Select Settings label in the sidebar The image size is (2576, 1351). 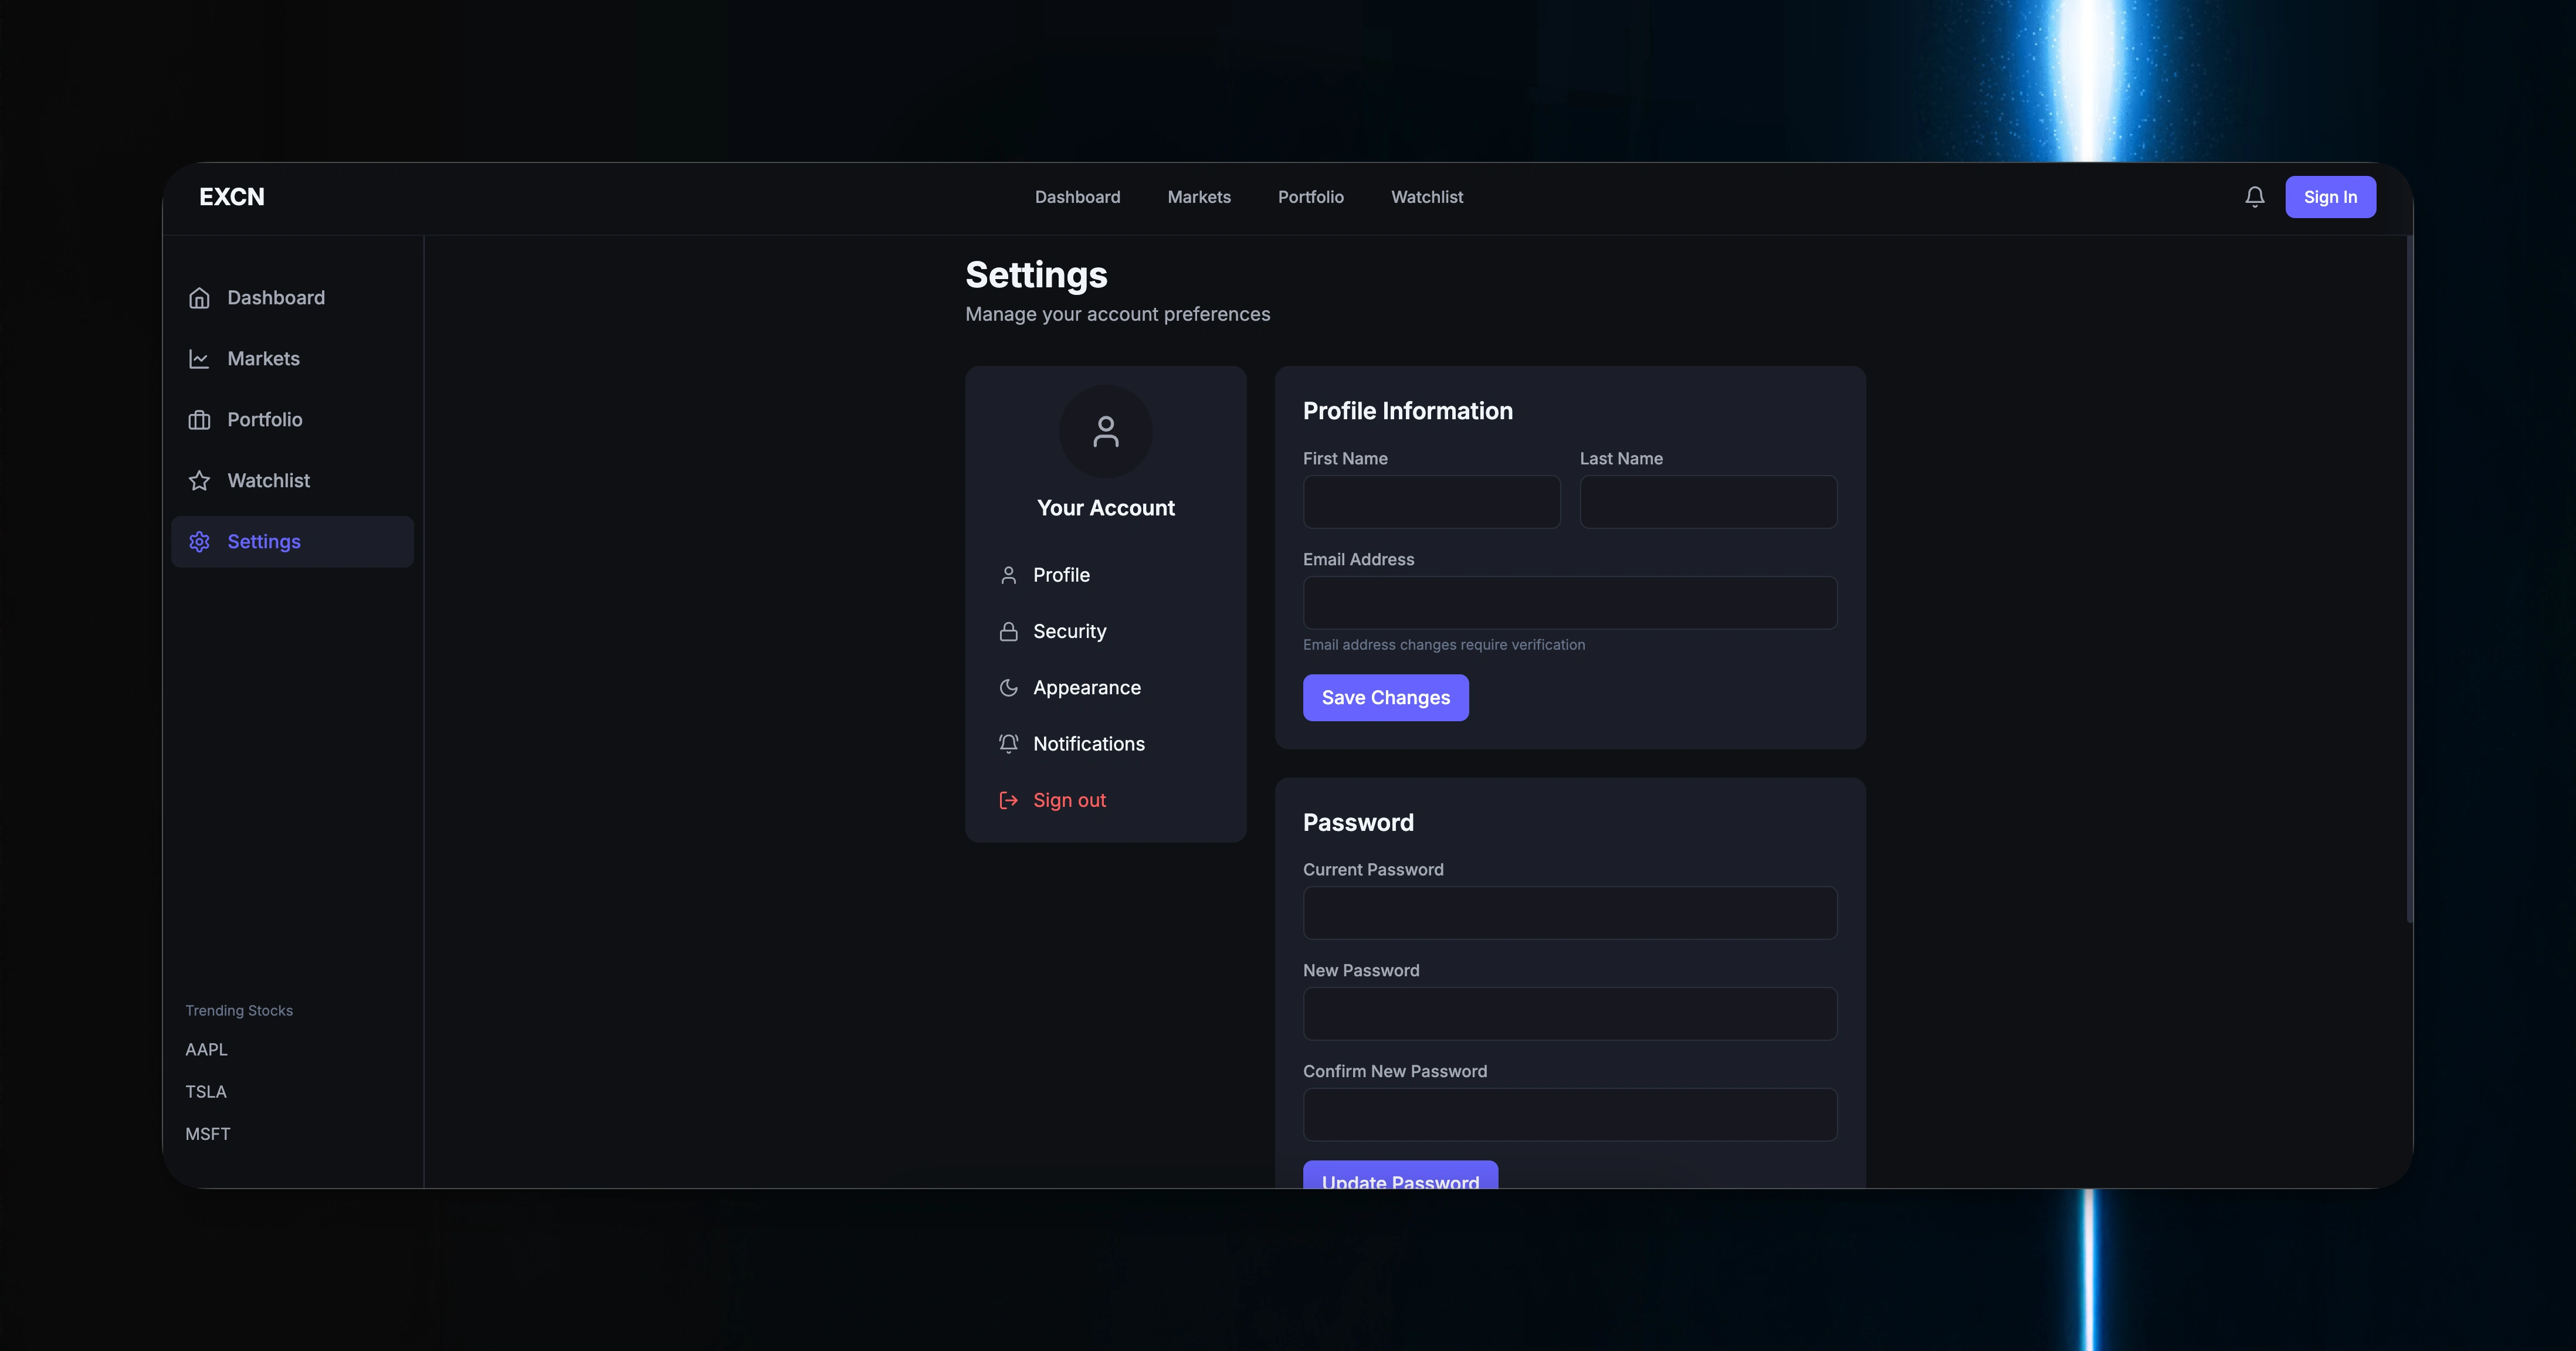click(x=264, y=542)
